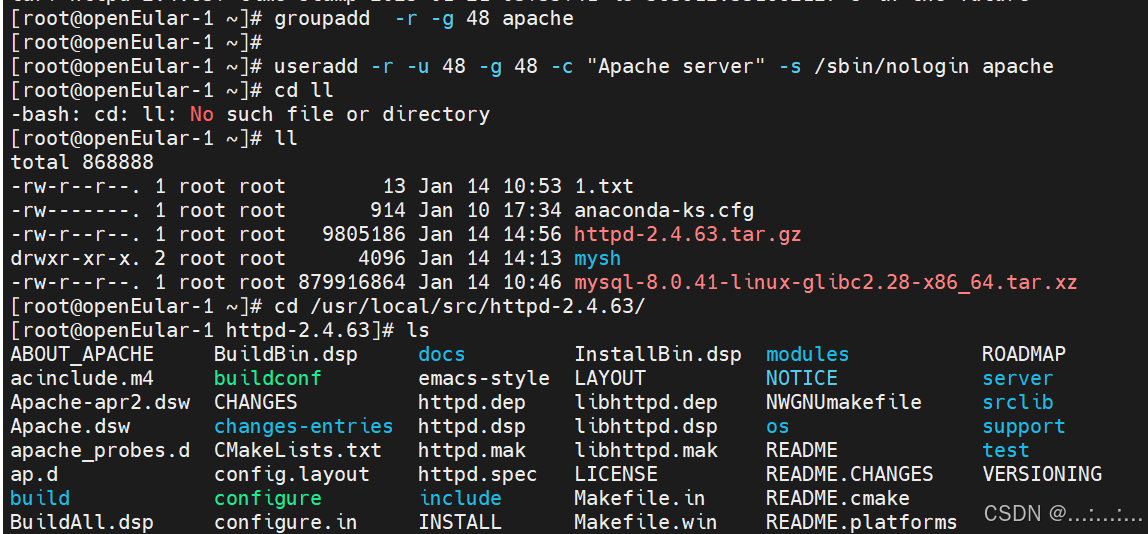Click the mysh directory name

pos(597,258)
